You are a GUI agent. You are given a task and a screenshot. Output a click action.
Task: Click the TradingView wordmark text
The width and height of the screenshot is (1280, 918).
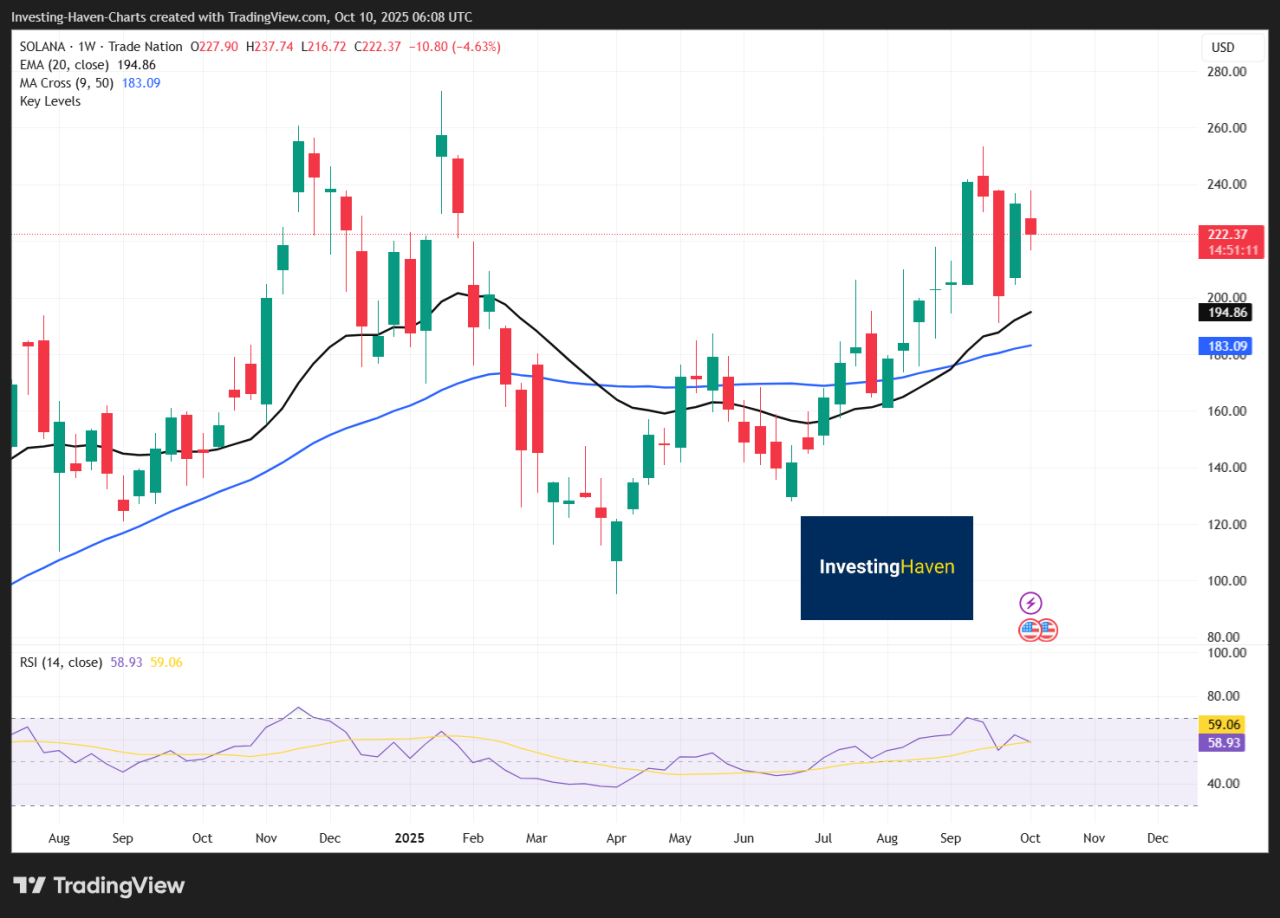coord(118,885)
